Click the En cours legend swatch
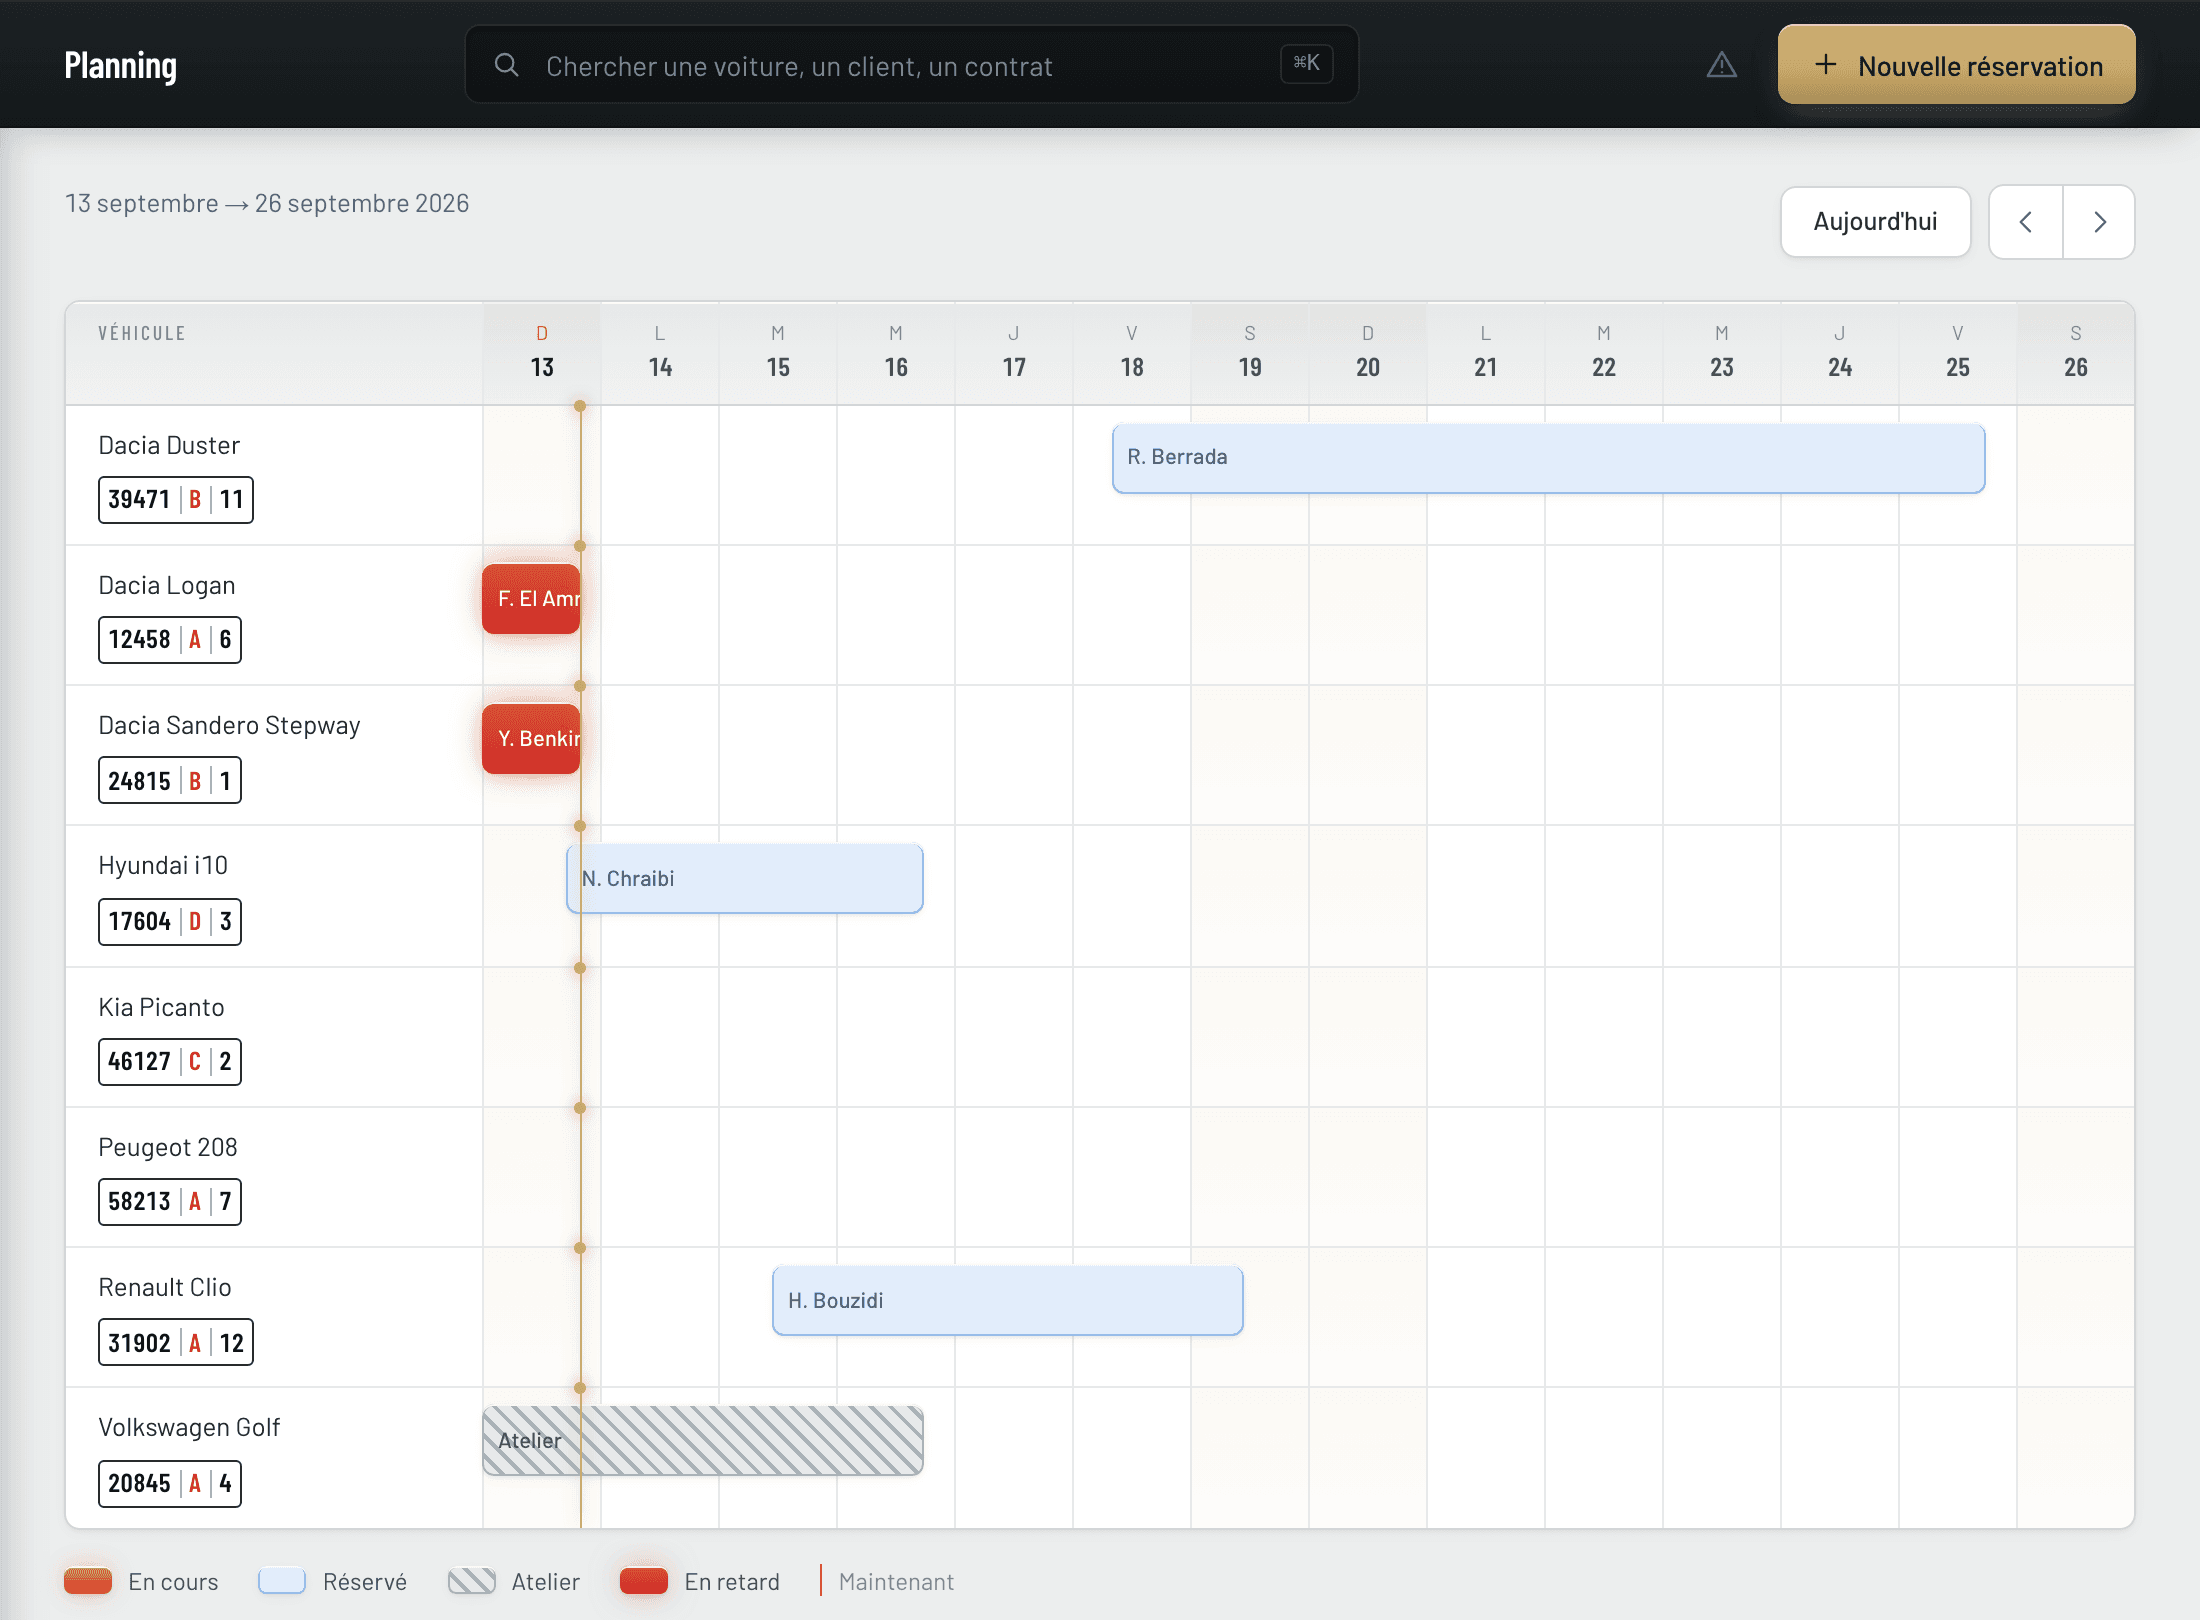The height and width of the screenshot is (1620, 2200). coord(88,1581)
